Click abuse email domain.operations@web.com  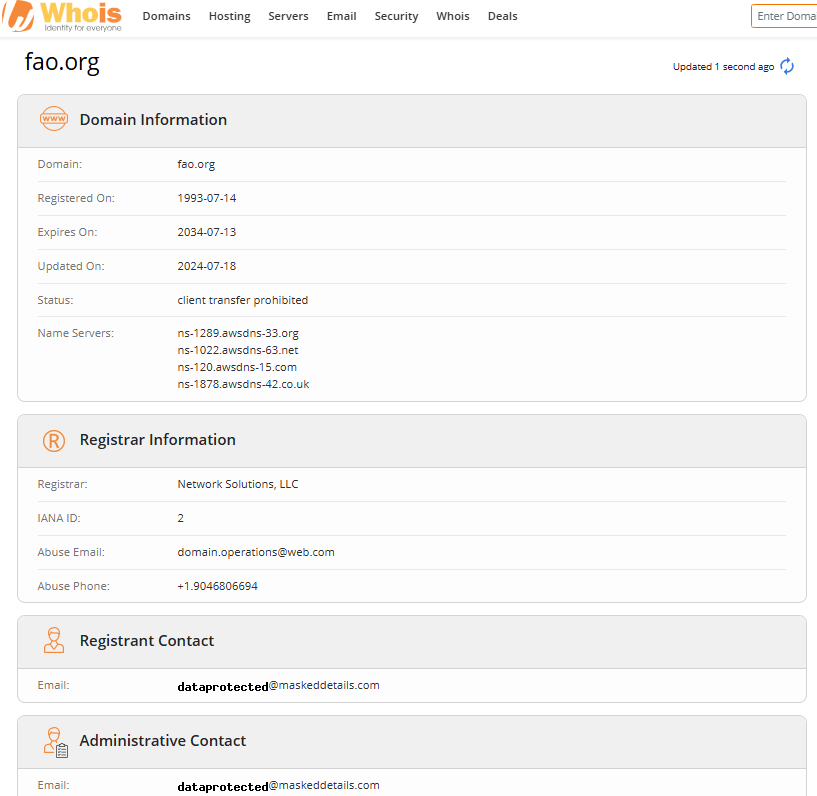(256, 552)
